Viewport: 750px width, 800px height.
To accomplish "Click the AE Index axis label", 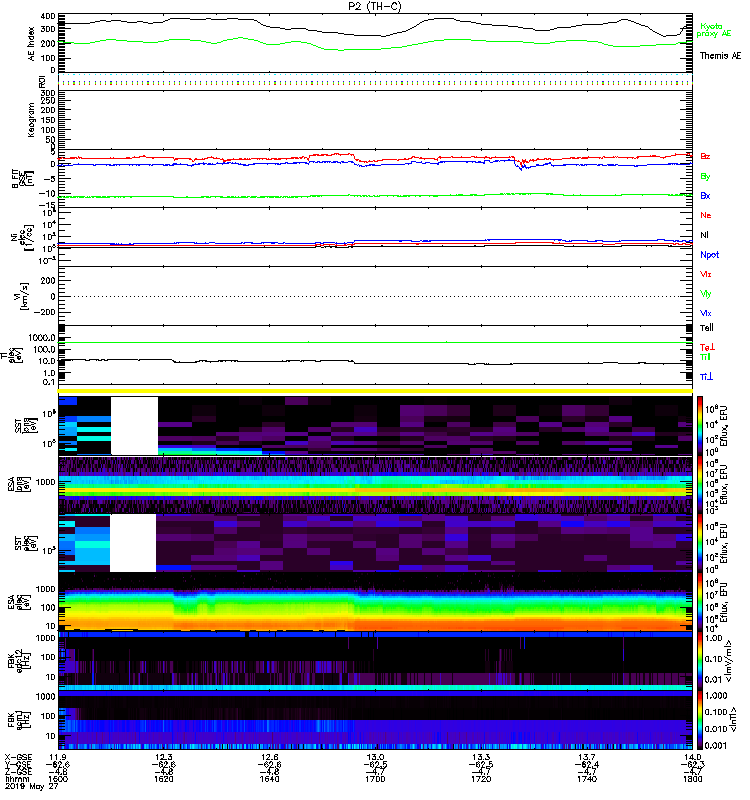I will pyautogui.click(x=32, y=44).
